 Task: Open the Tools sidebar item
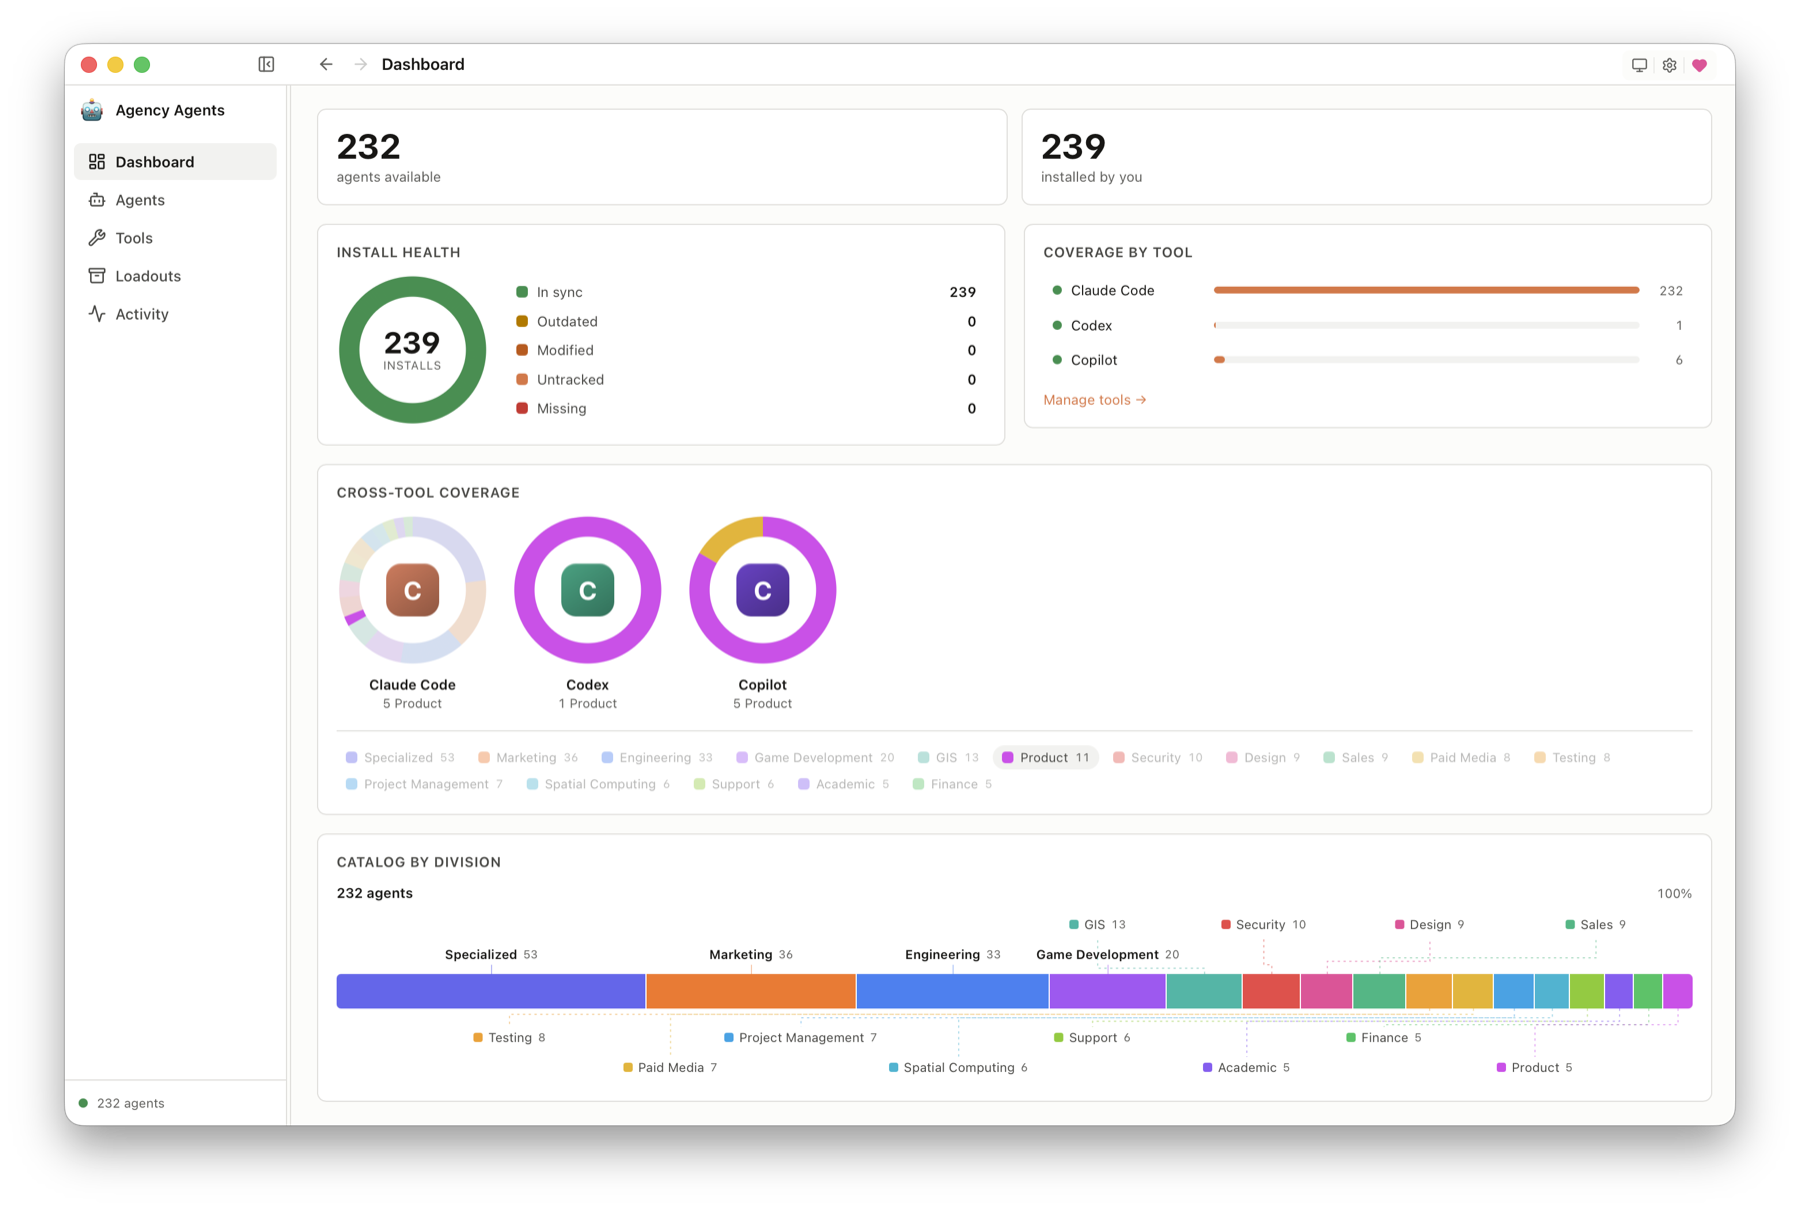point(175,238)
